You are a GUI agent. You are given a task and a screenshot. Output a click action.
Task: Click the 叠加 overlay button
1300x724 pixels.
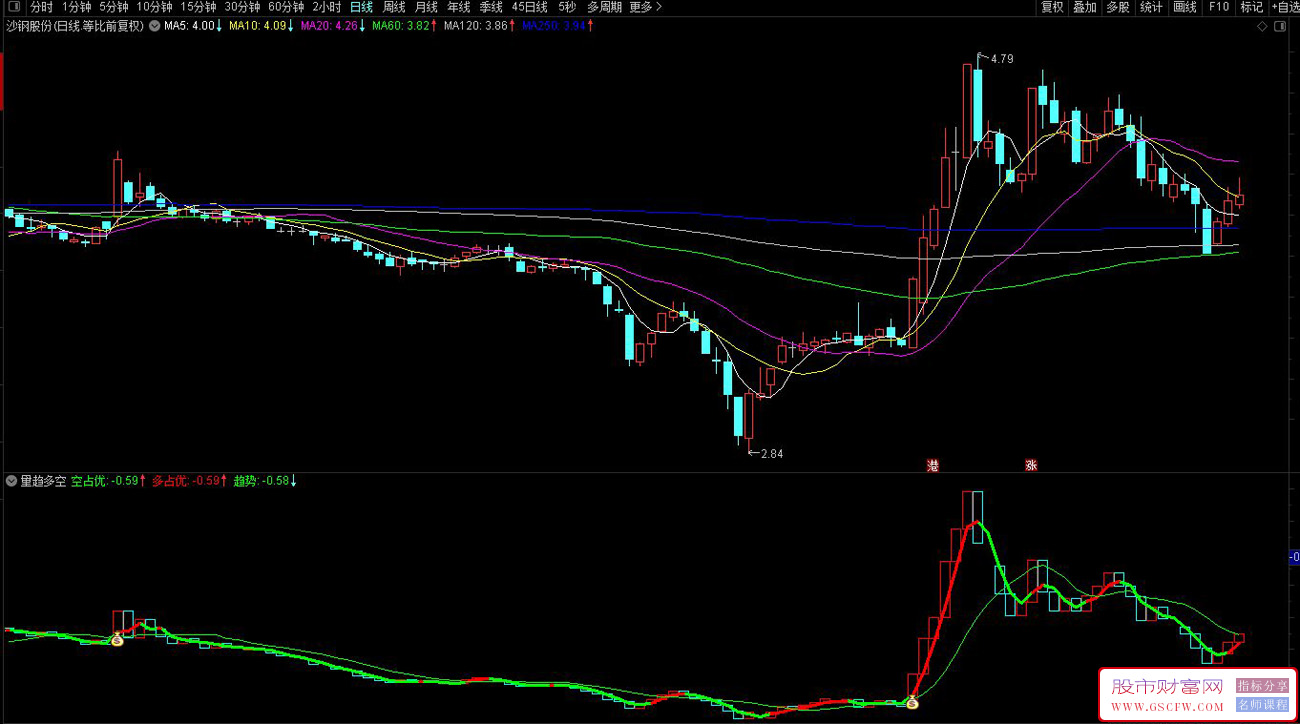coord(1085,7)
